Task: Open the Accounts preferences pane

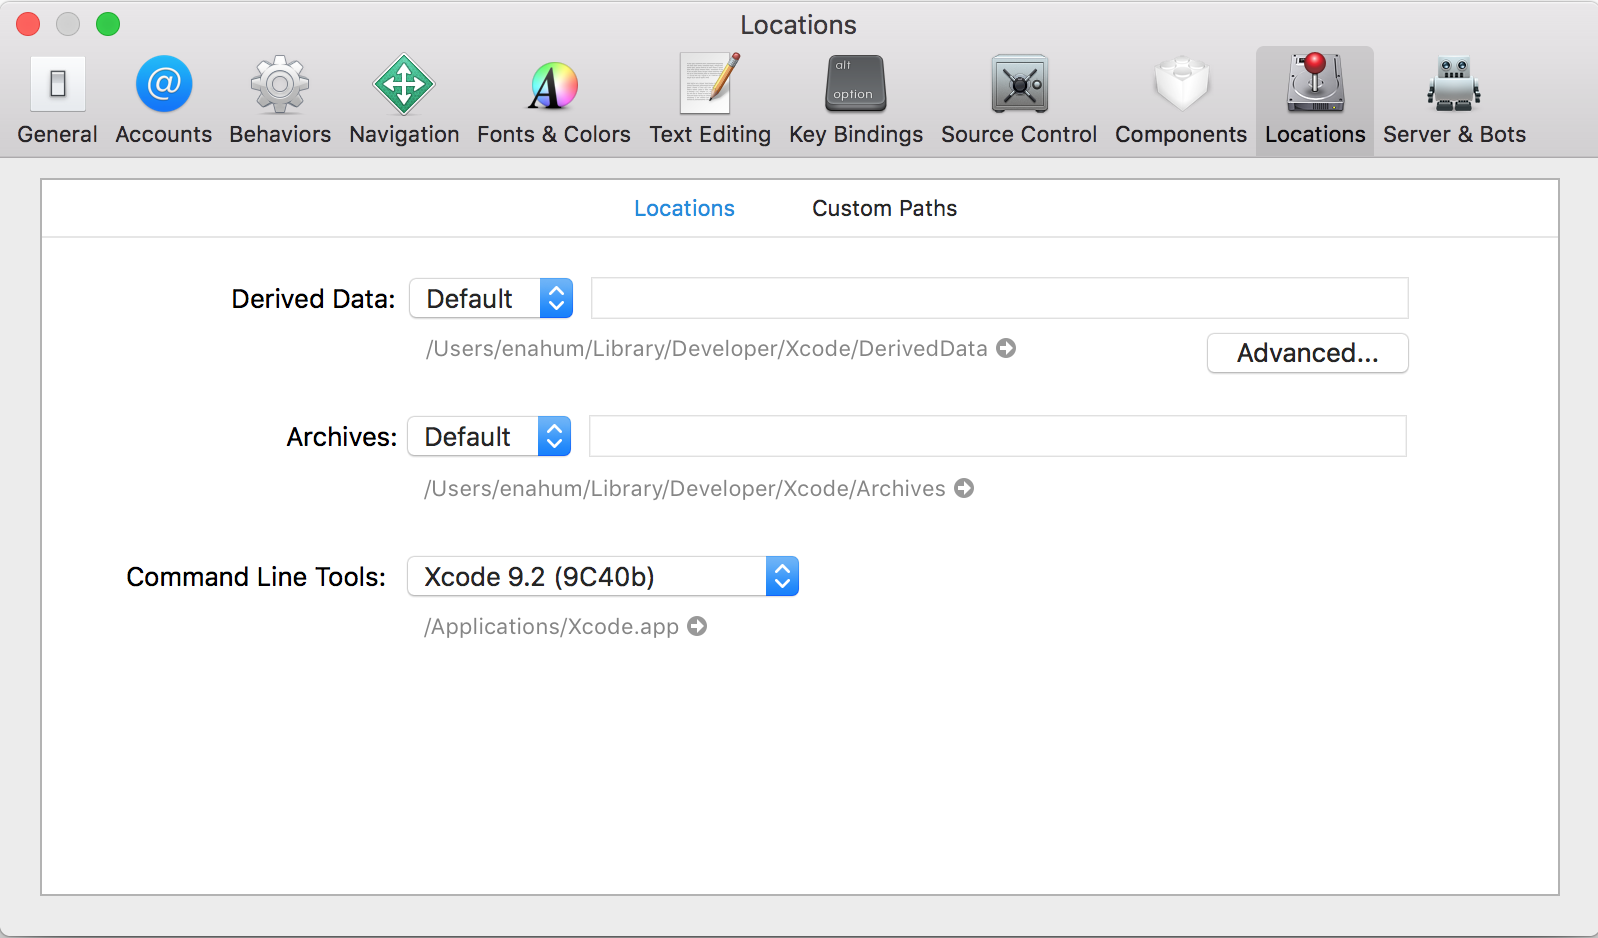Action: (163, 101)
